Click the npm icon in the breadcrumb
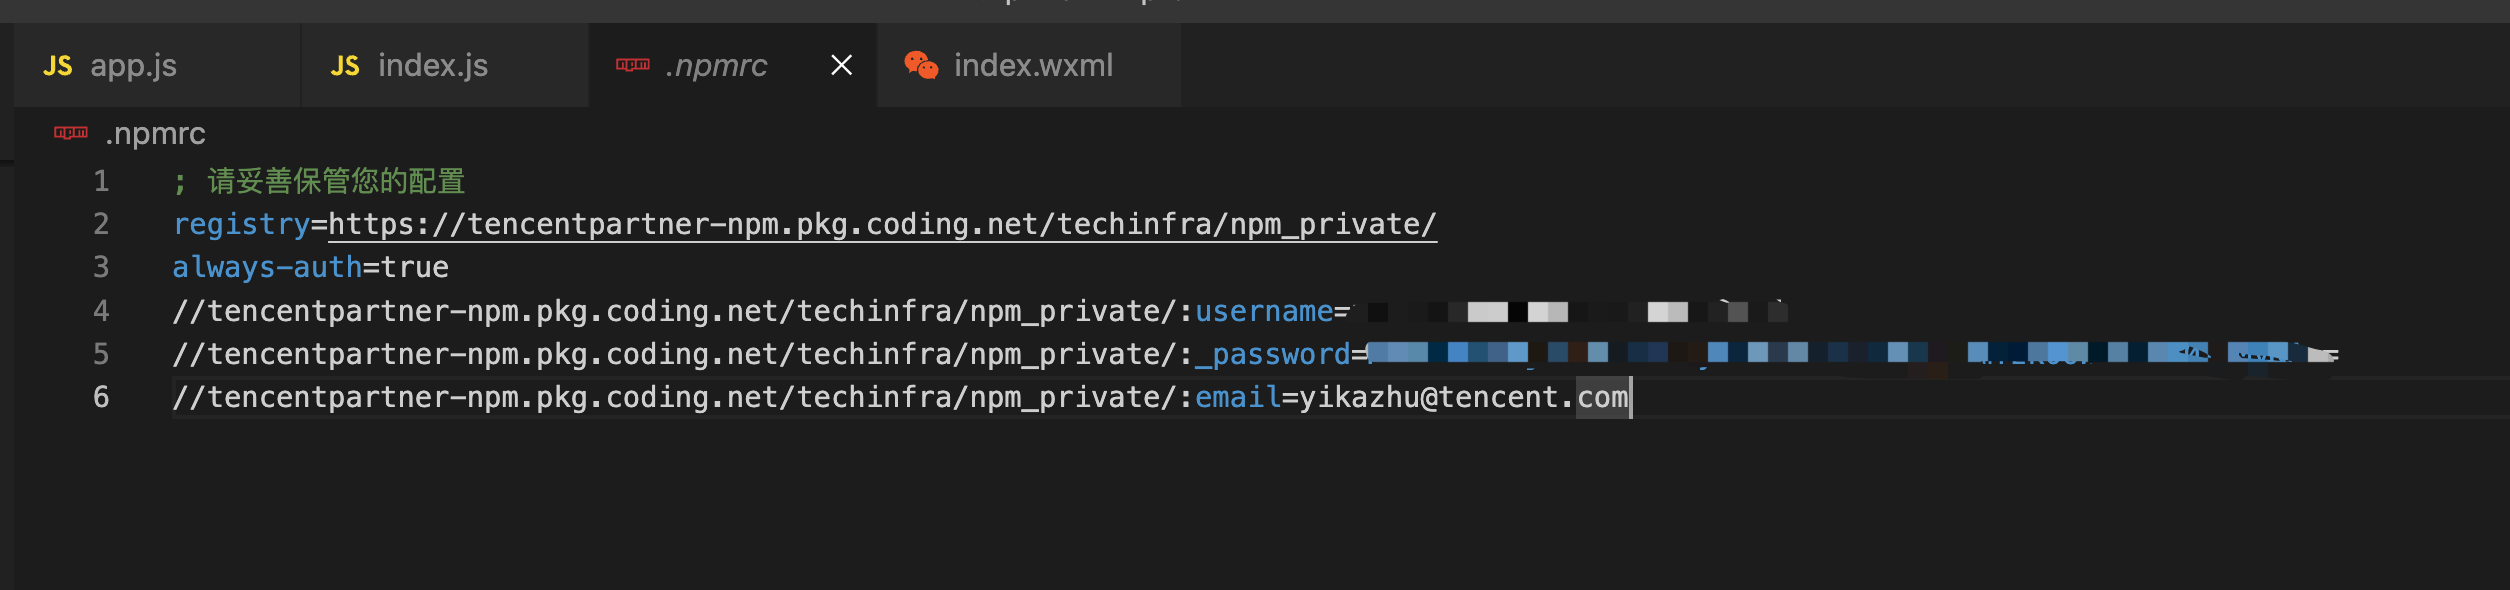The image size is (2510, 590). [x=71, y=133]
